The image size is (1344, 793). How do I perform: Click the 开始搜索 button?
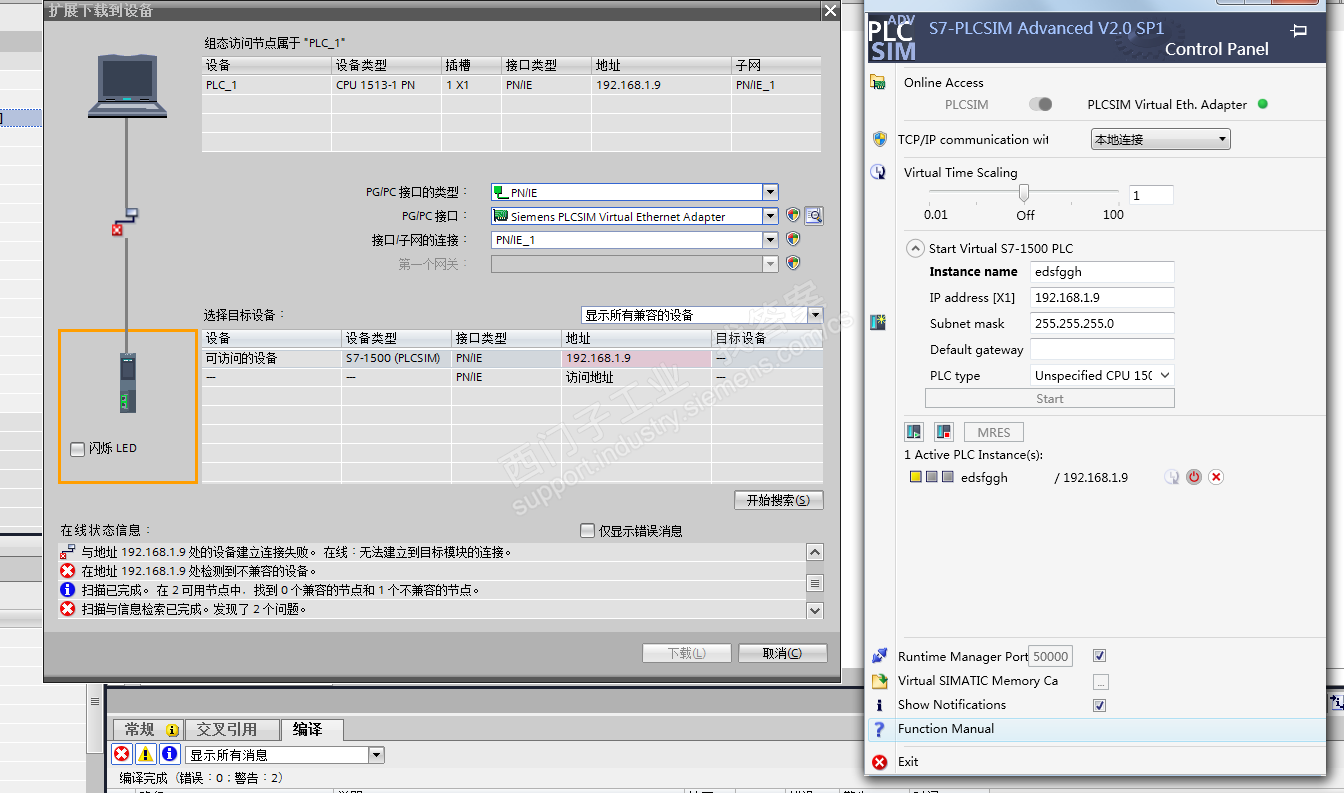coord(778,500)
